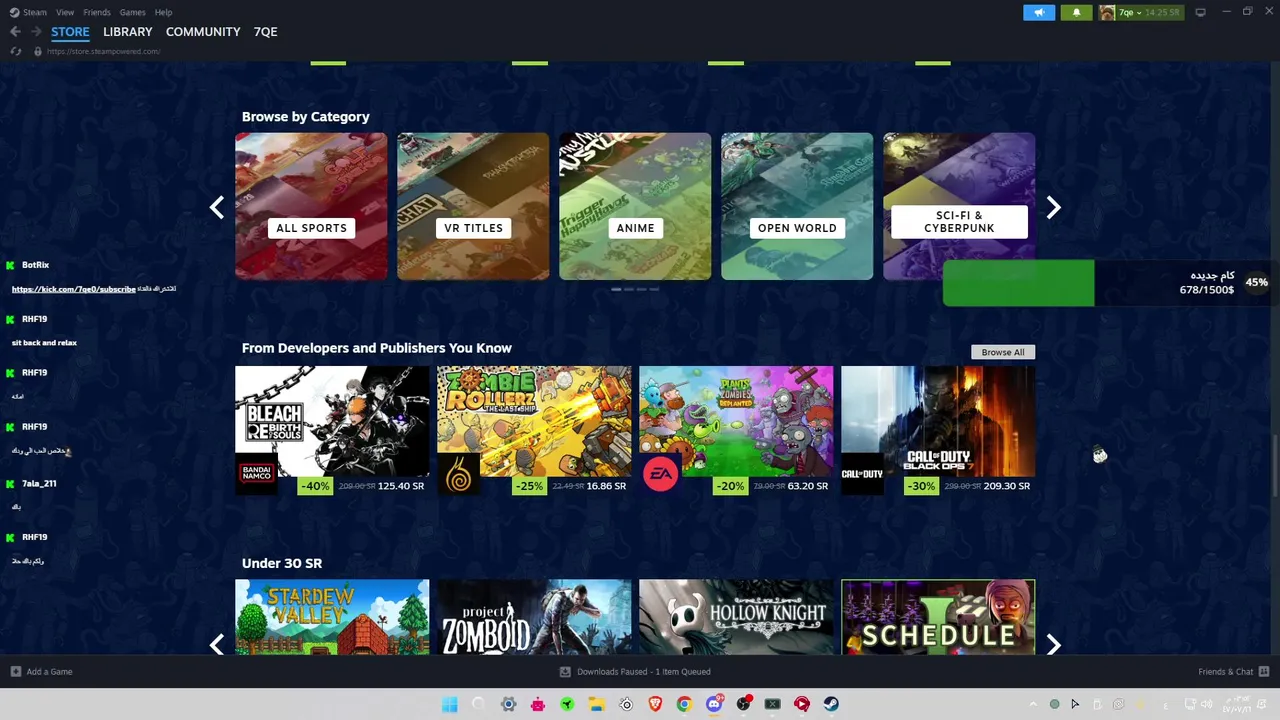Open Discord from the taskbar
The width and height of the screenshot is (1280, 720).
(x=714, y=704)
